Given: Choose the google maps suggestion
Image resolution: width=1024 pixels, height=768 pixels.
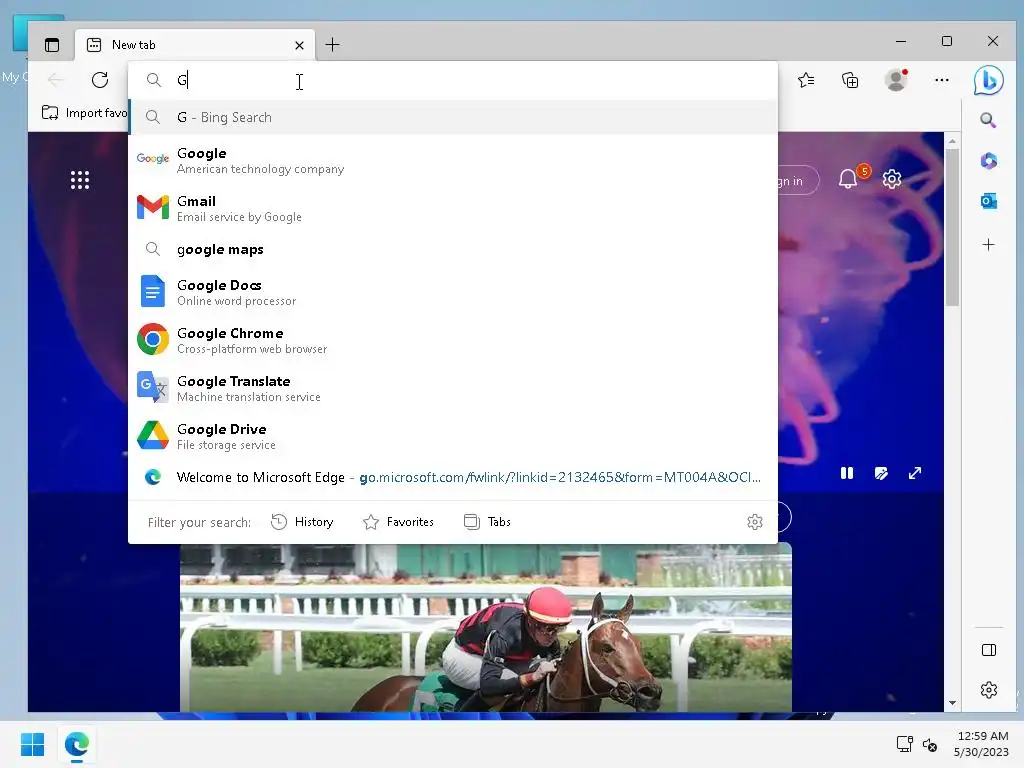Looking at the screenshot, I should pyautogui.click(x=453, y=249).
